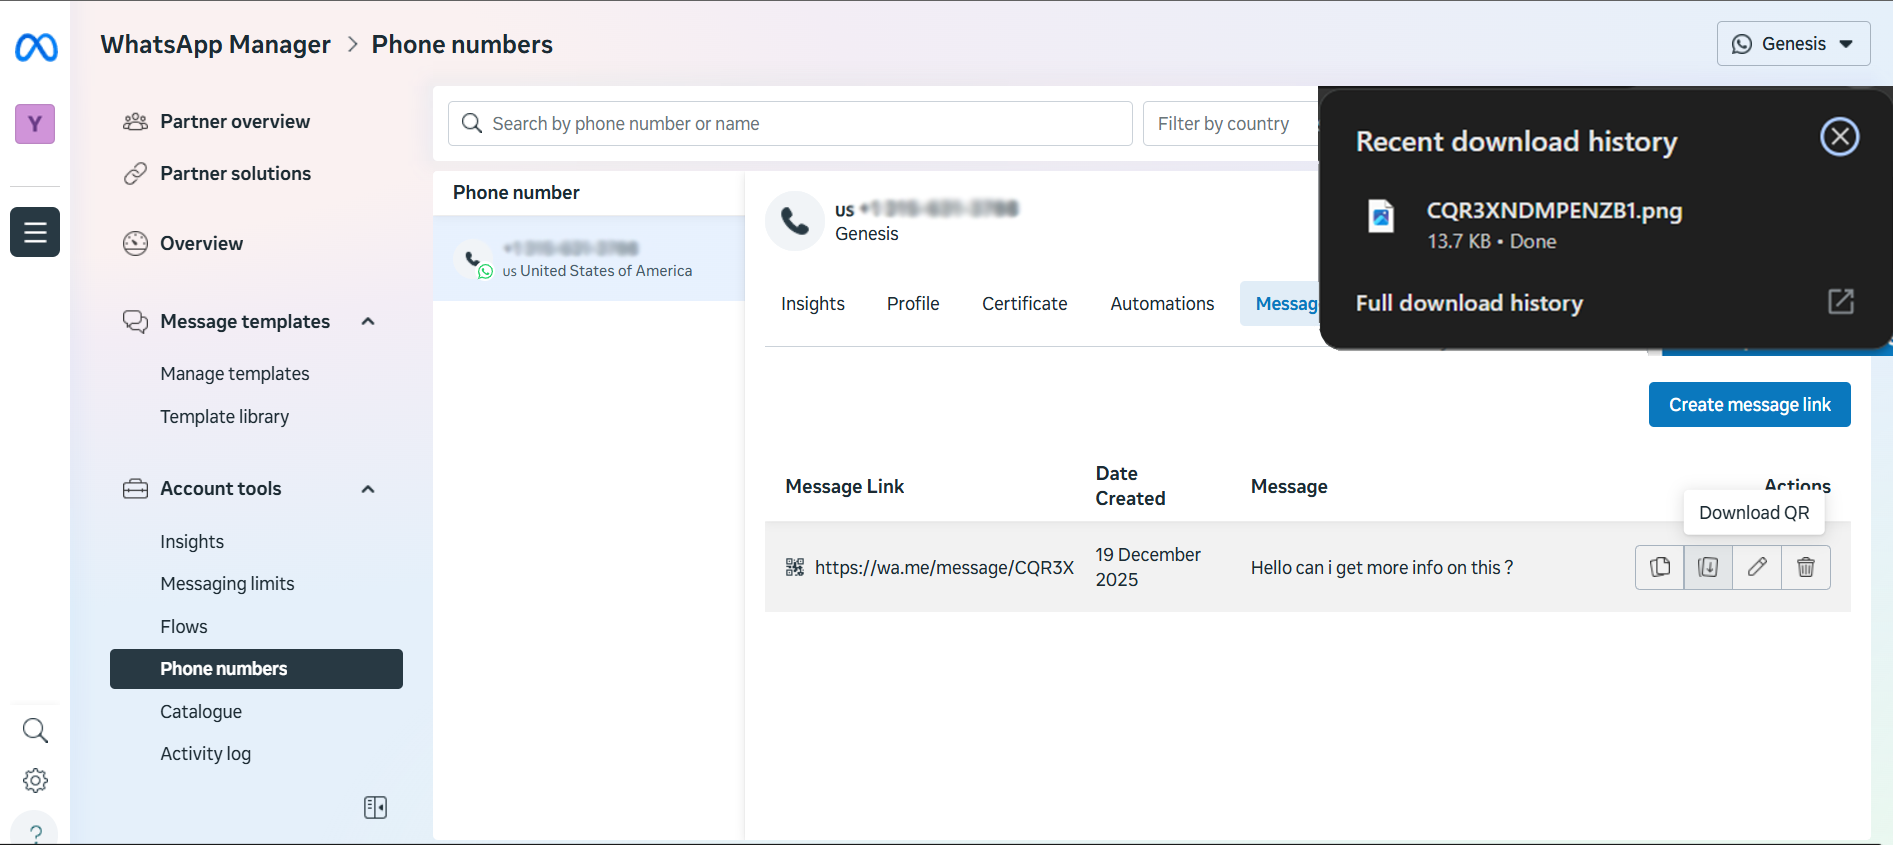Open the wa.me message link
The image size is (1893, 845).
click(943, 568)
